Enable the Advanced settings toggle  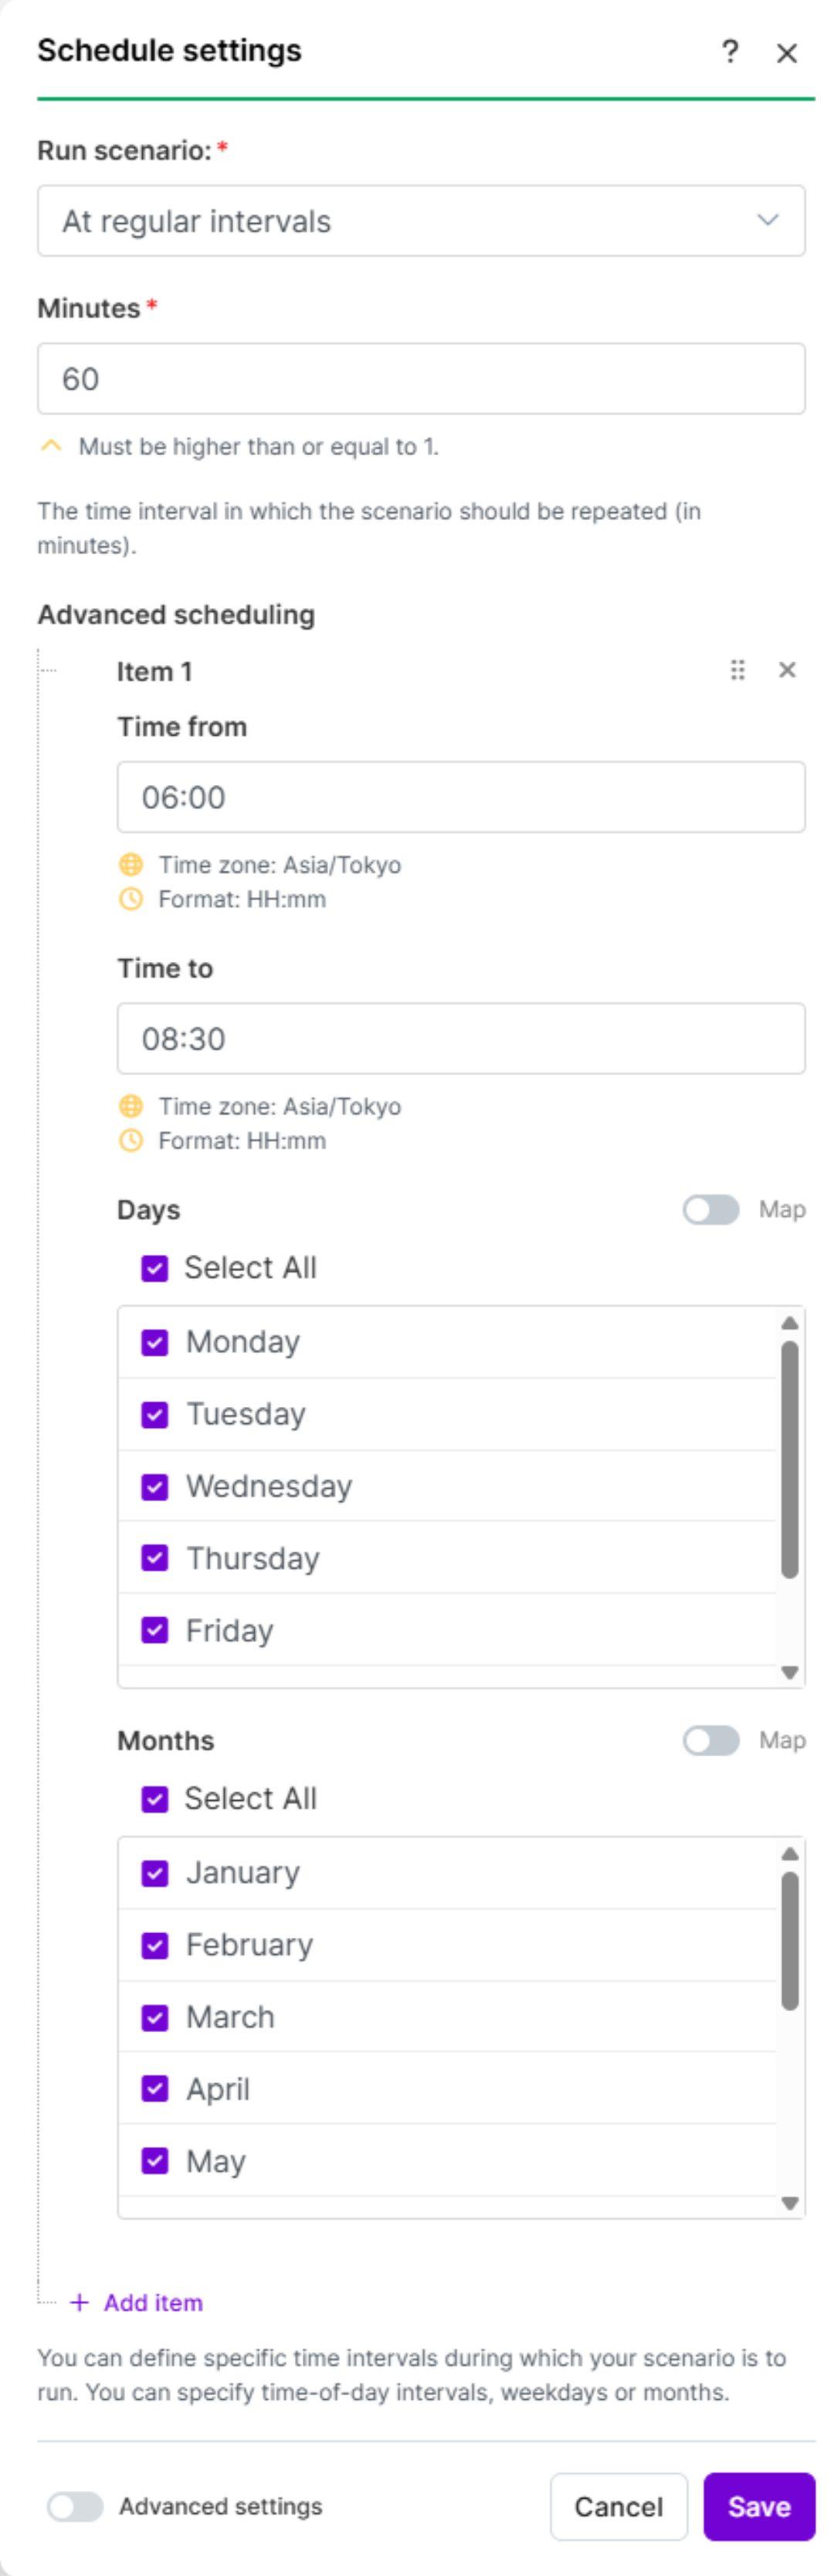point(75,2506)
